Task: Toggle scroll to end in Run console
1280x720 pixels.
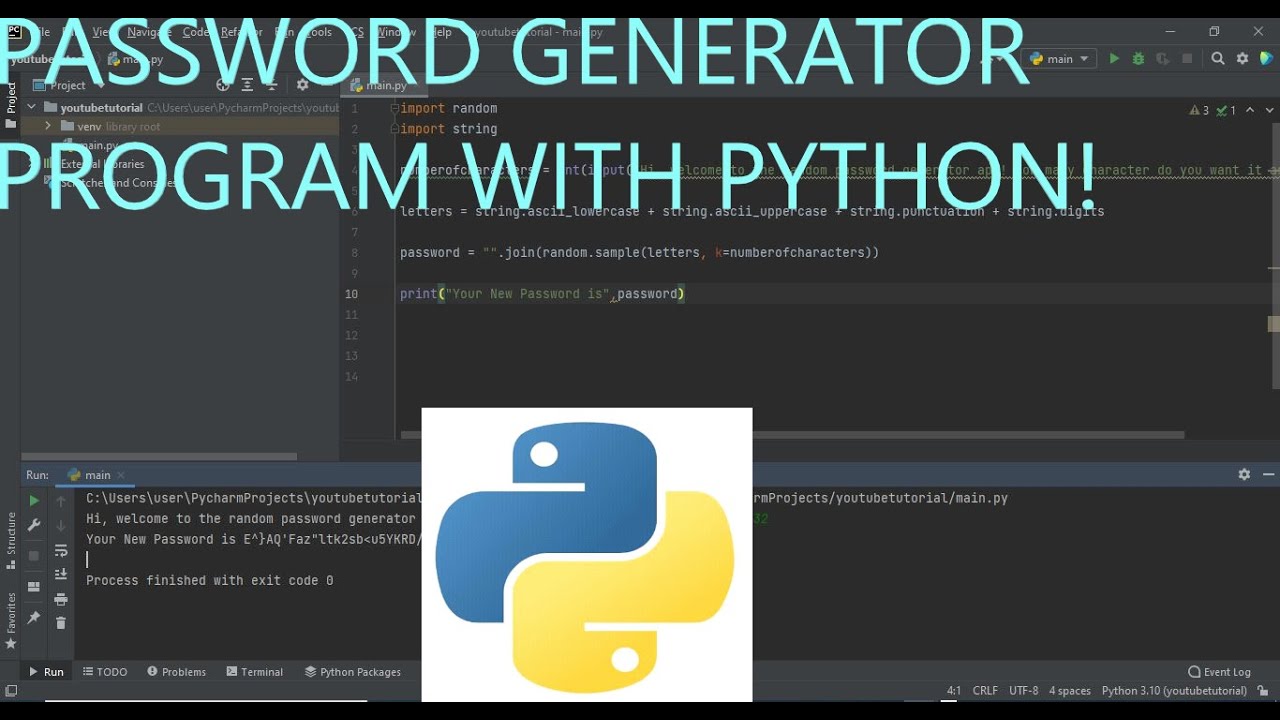Action: pos(61,575)
